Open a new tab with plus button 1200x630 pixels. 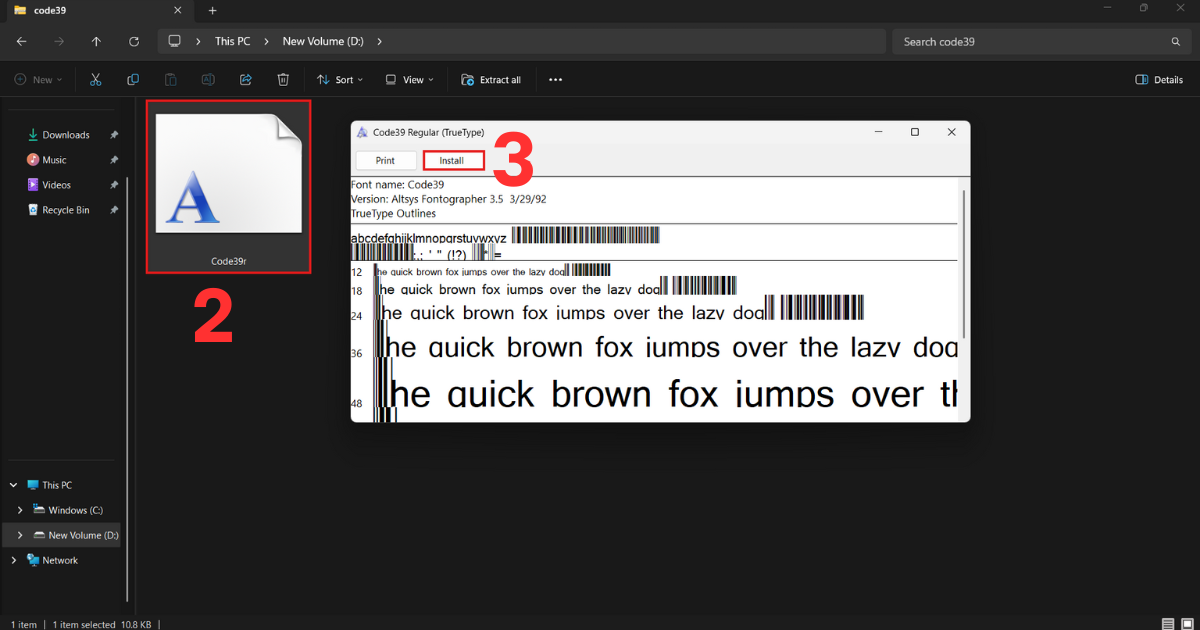[x=212, y=10]
